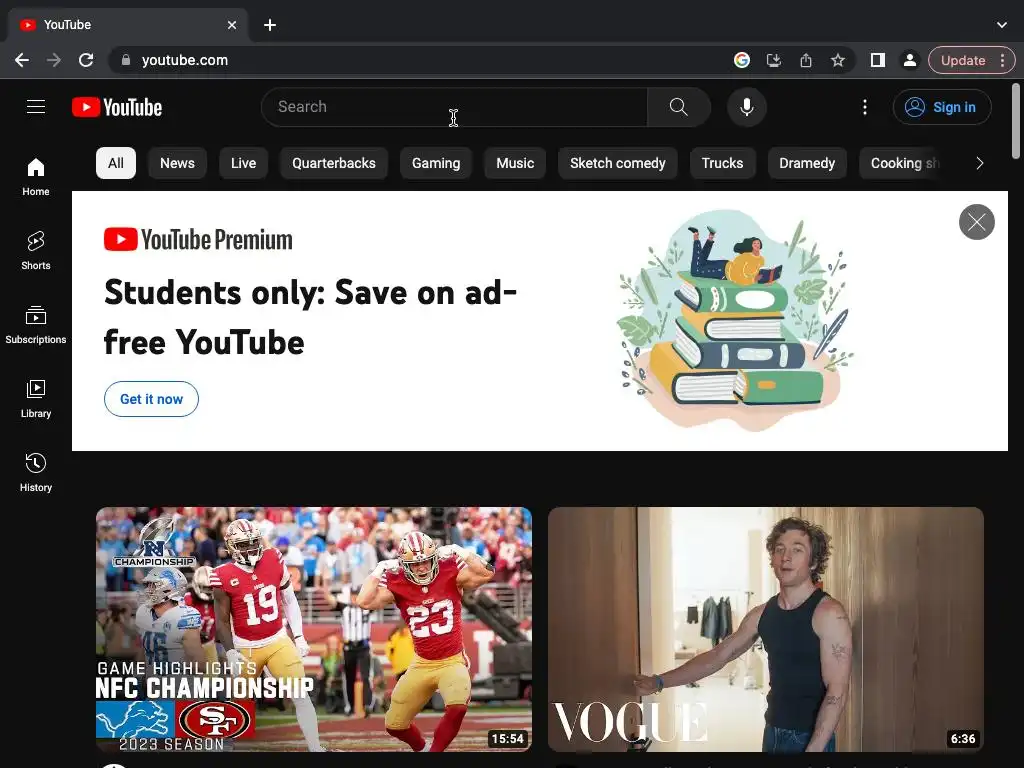
Task: Select the News chip
Action: [x=178, y=163]
